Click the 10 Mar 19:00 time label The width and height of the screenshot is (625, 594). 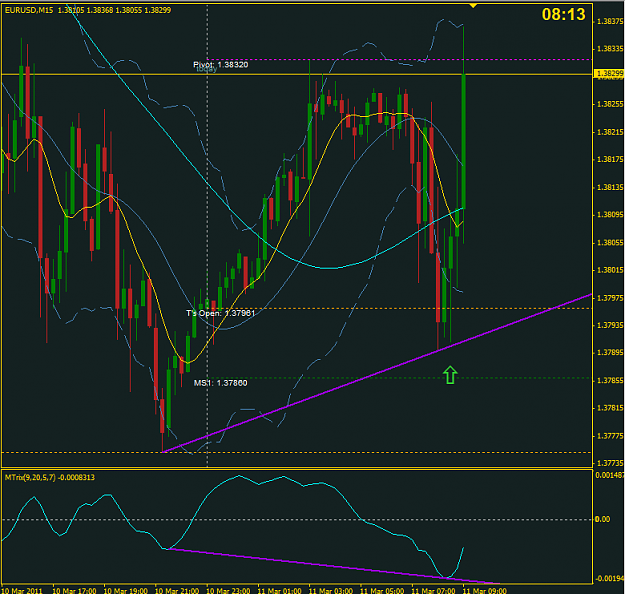click(x=126, y=590)
